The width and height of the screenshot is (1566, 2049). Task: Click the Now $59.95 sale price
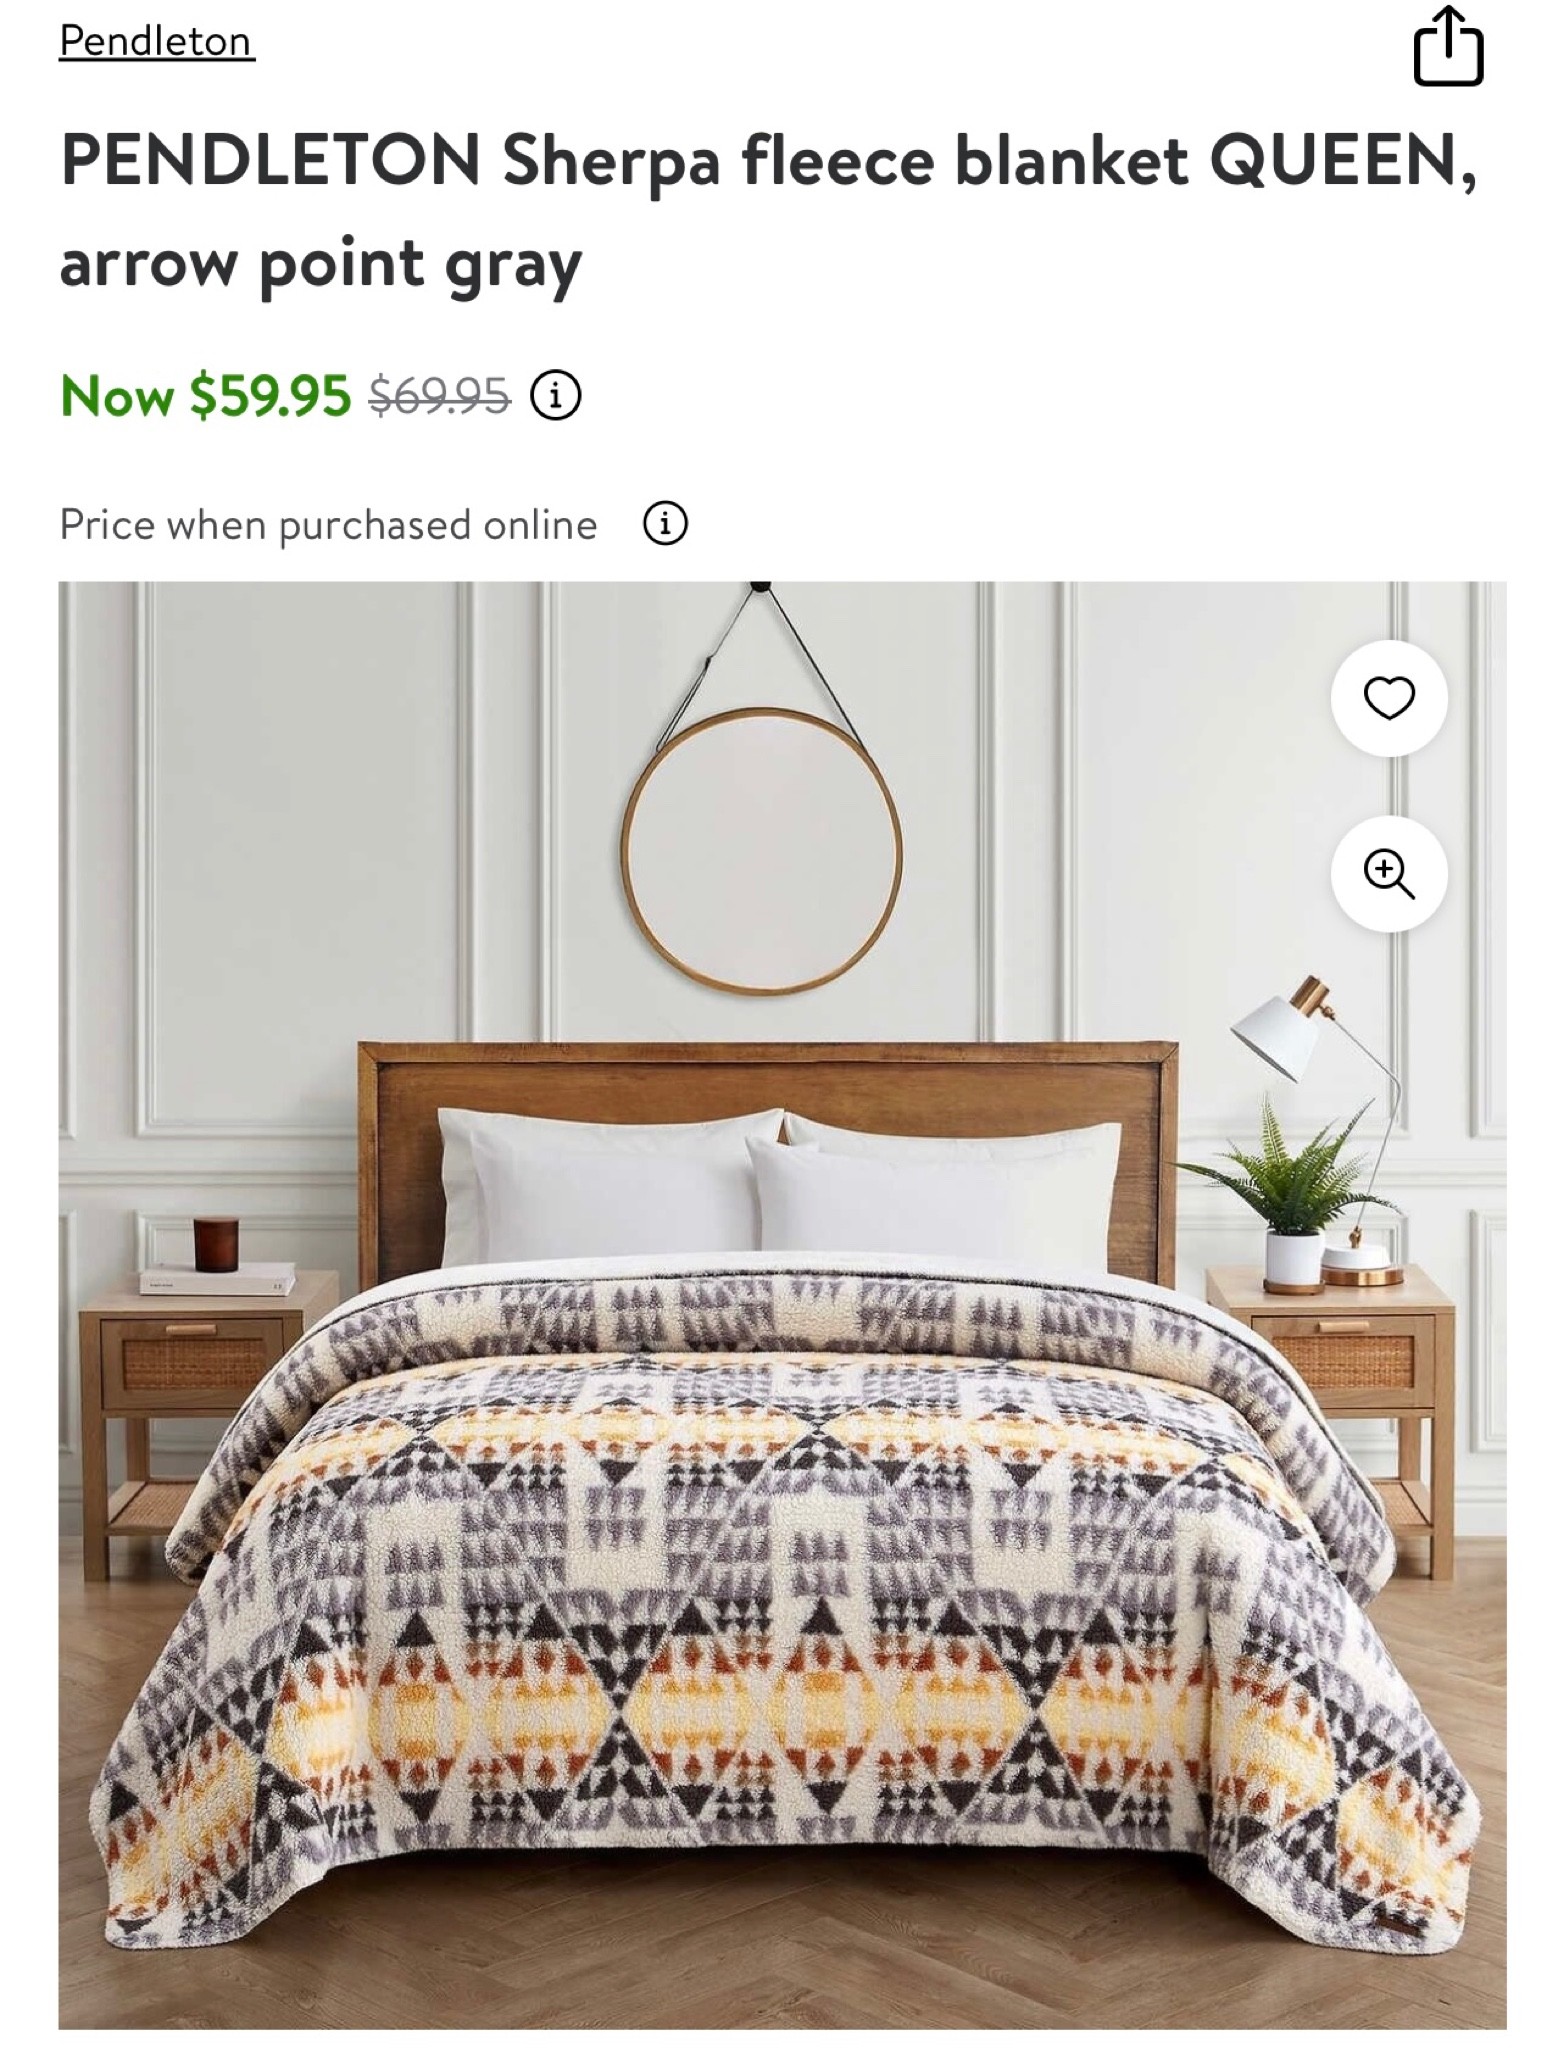(206, 395)
